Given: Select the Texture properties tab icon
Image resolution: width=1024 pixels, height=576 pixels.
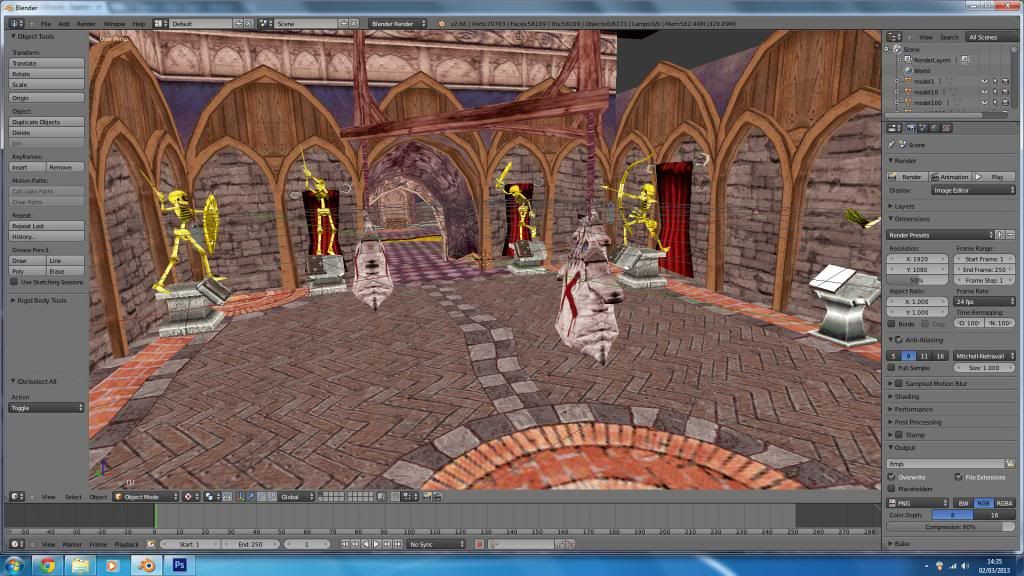Looking at the screenshot, I should 946,128.
